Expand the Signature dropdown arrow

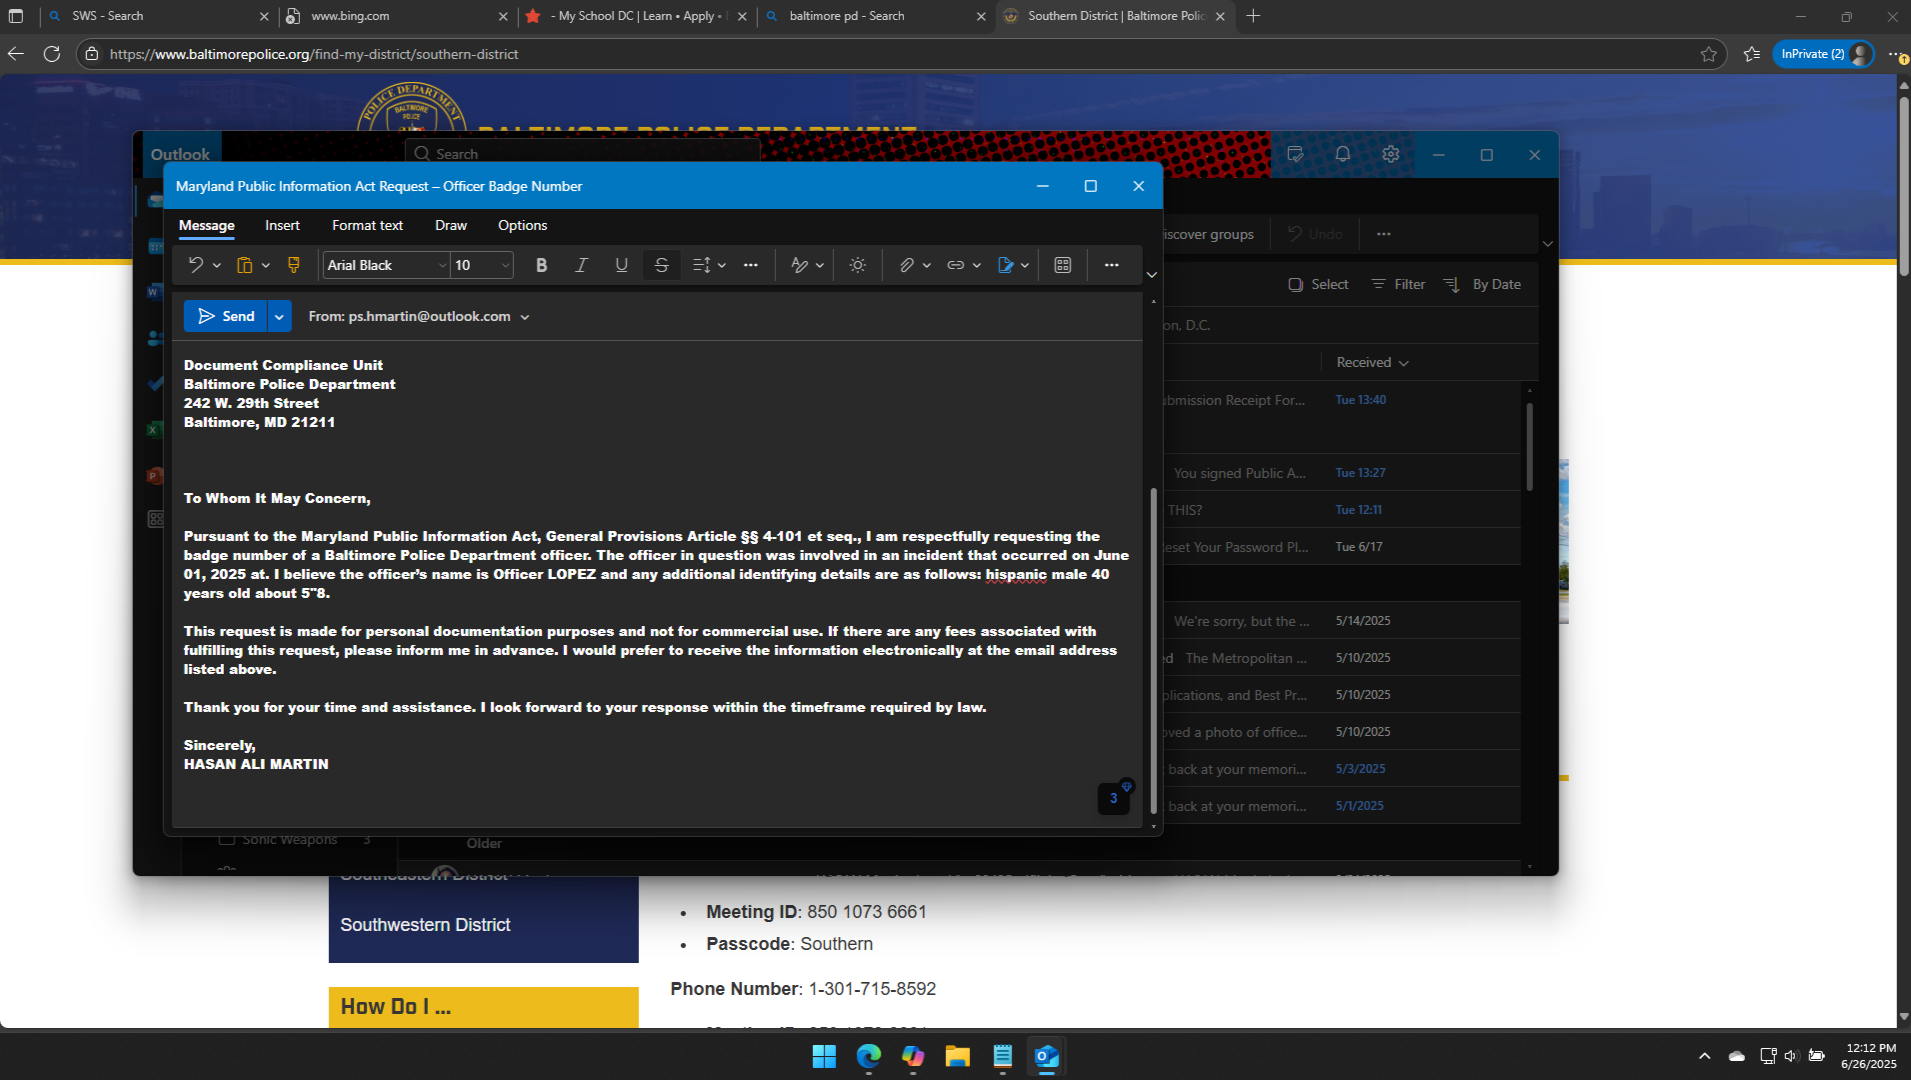click(x=1025, y=265)
